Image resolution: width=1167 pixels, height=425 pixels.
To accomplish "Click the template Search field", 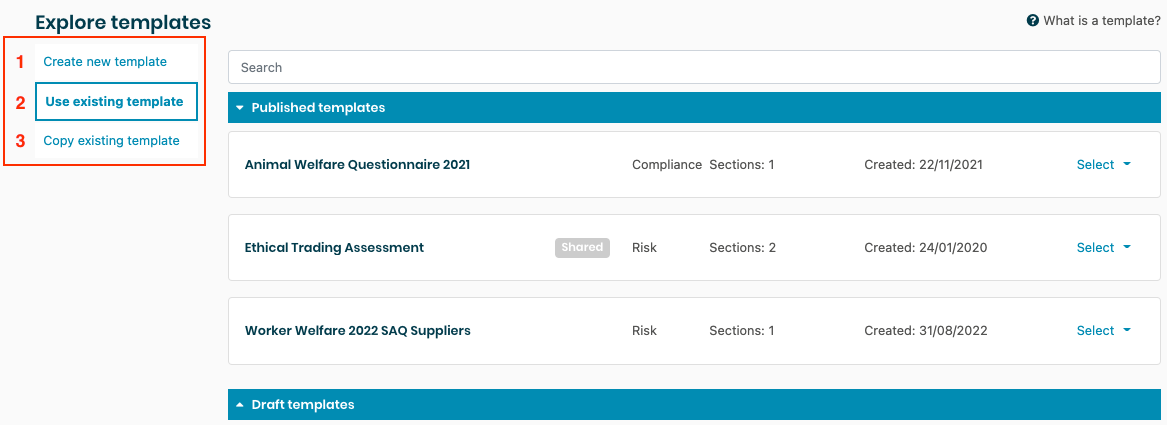I will [694, 68].
